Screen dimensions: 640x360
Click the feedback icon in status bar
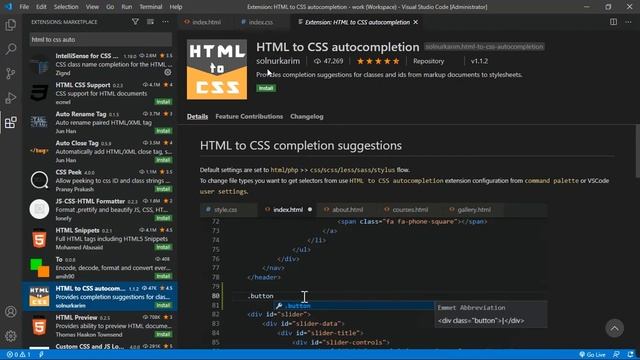pos(616,355)
